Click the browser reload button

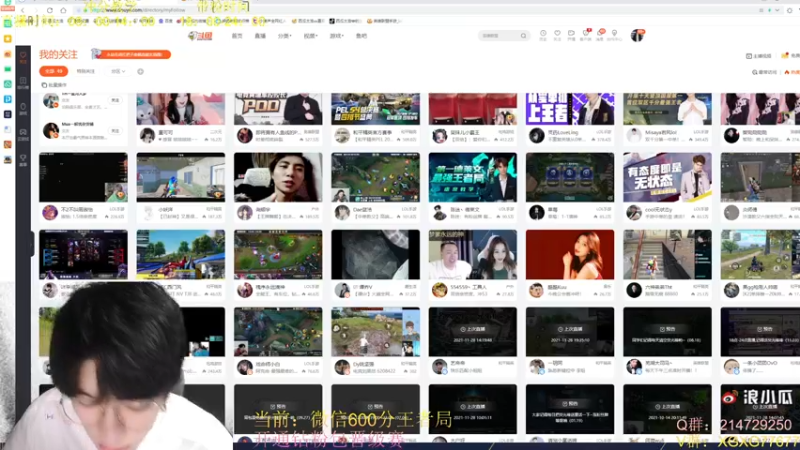(x=49, y=10)
